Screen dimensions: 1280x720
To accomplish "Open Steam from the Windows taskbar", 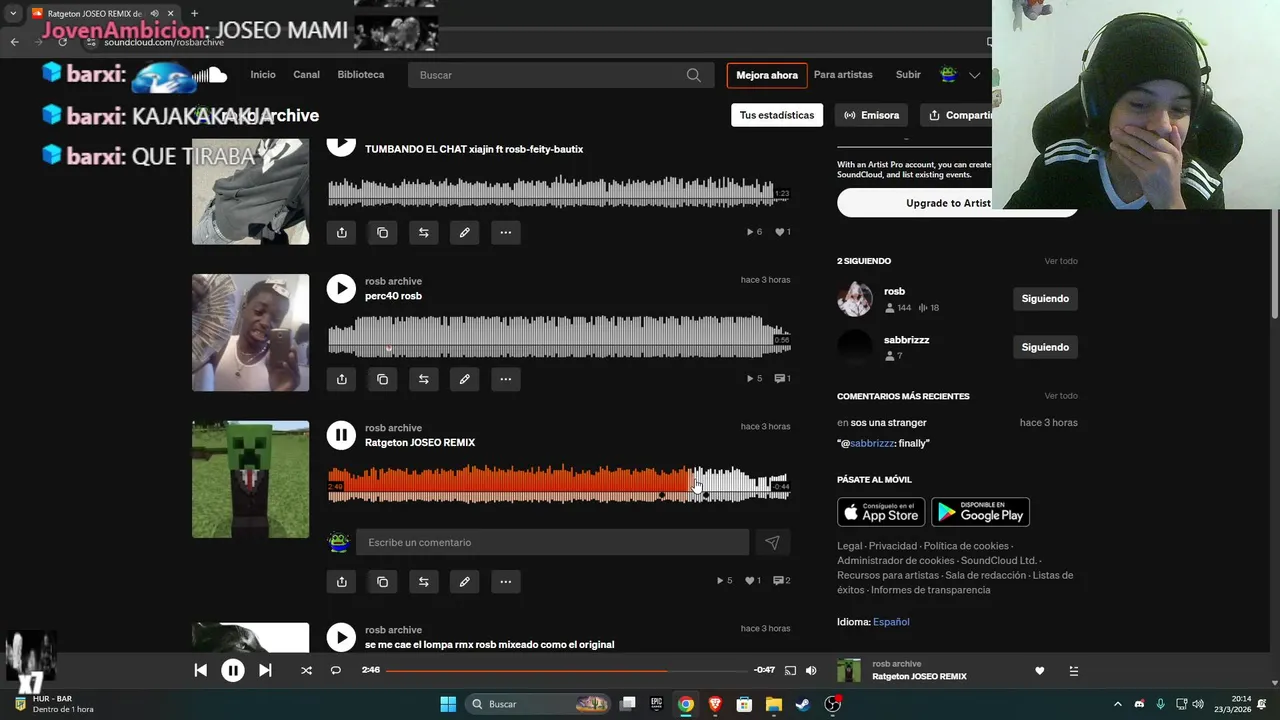I will pyautogui.click(x=802, y=704).
